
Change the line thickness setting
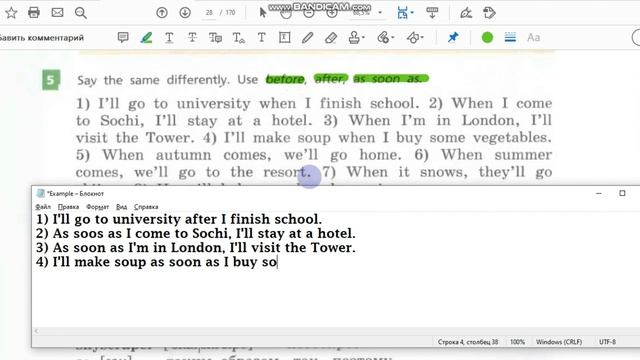[510, 38]
